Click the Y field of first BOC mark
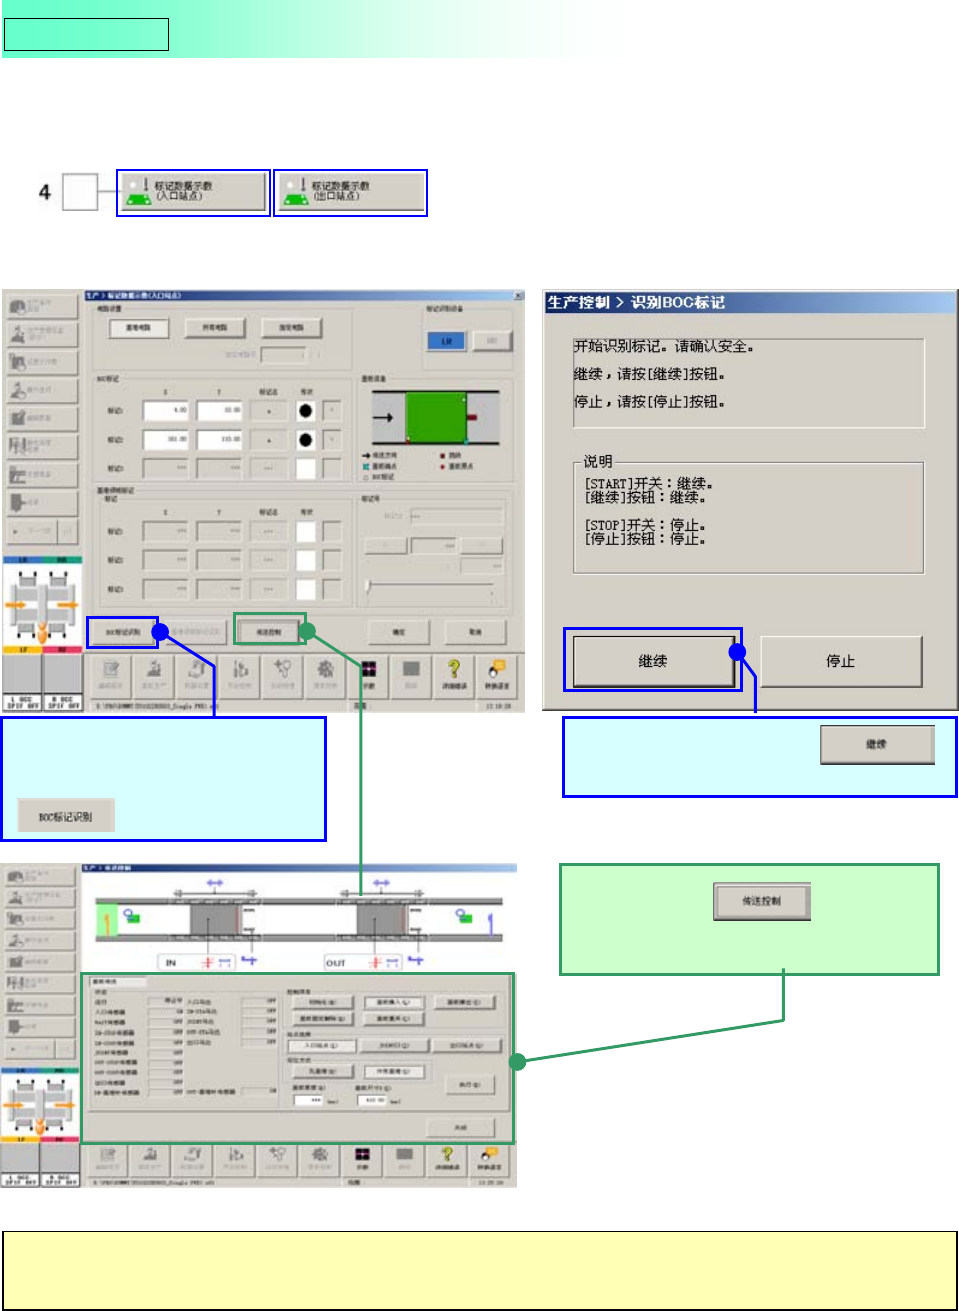 click(219, 411)
